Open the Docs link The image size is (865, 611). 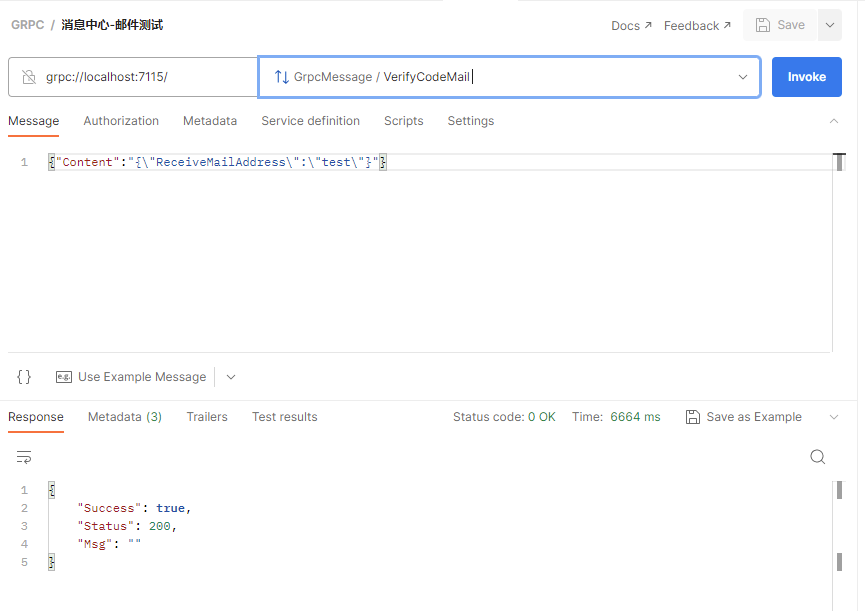tap(631, 26)
